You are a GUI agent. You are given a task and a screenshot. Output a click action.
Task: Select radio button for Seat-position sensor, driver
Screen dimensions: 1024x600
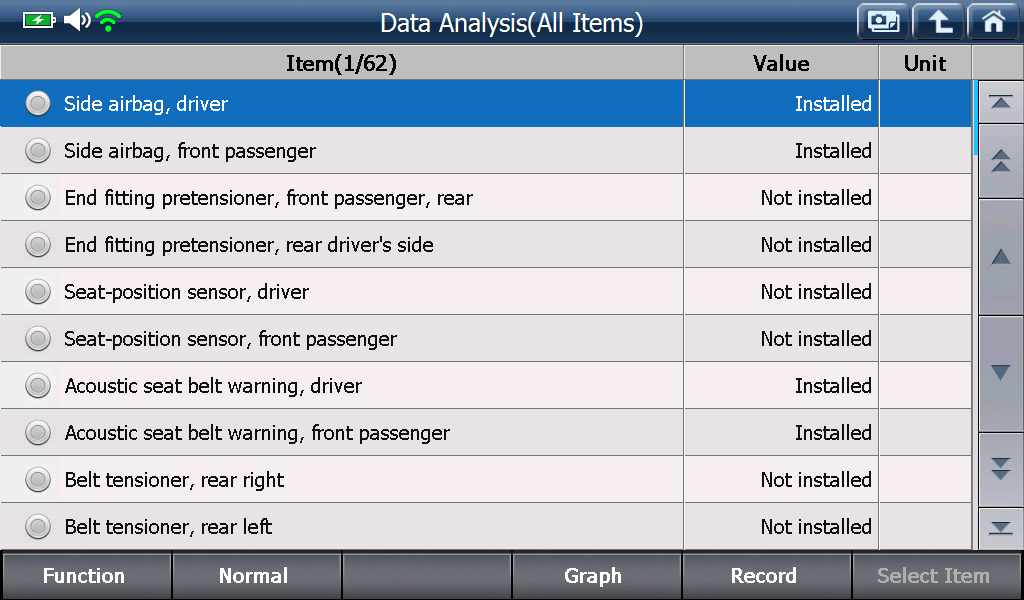(x=38, y=292)
